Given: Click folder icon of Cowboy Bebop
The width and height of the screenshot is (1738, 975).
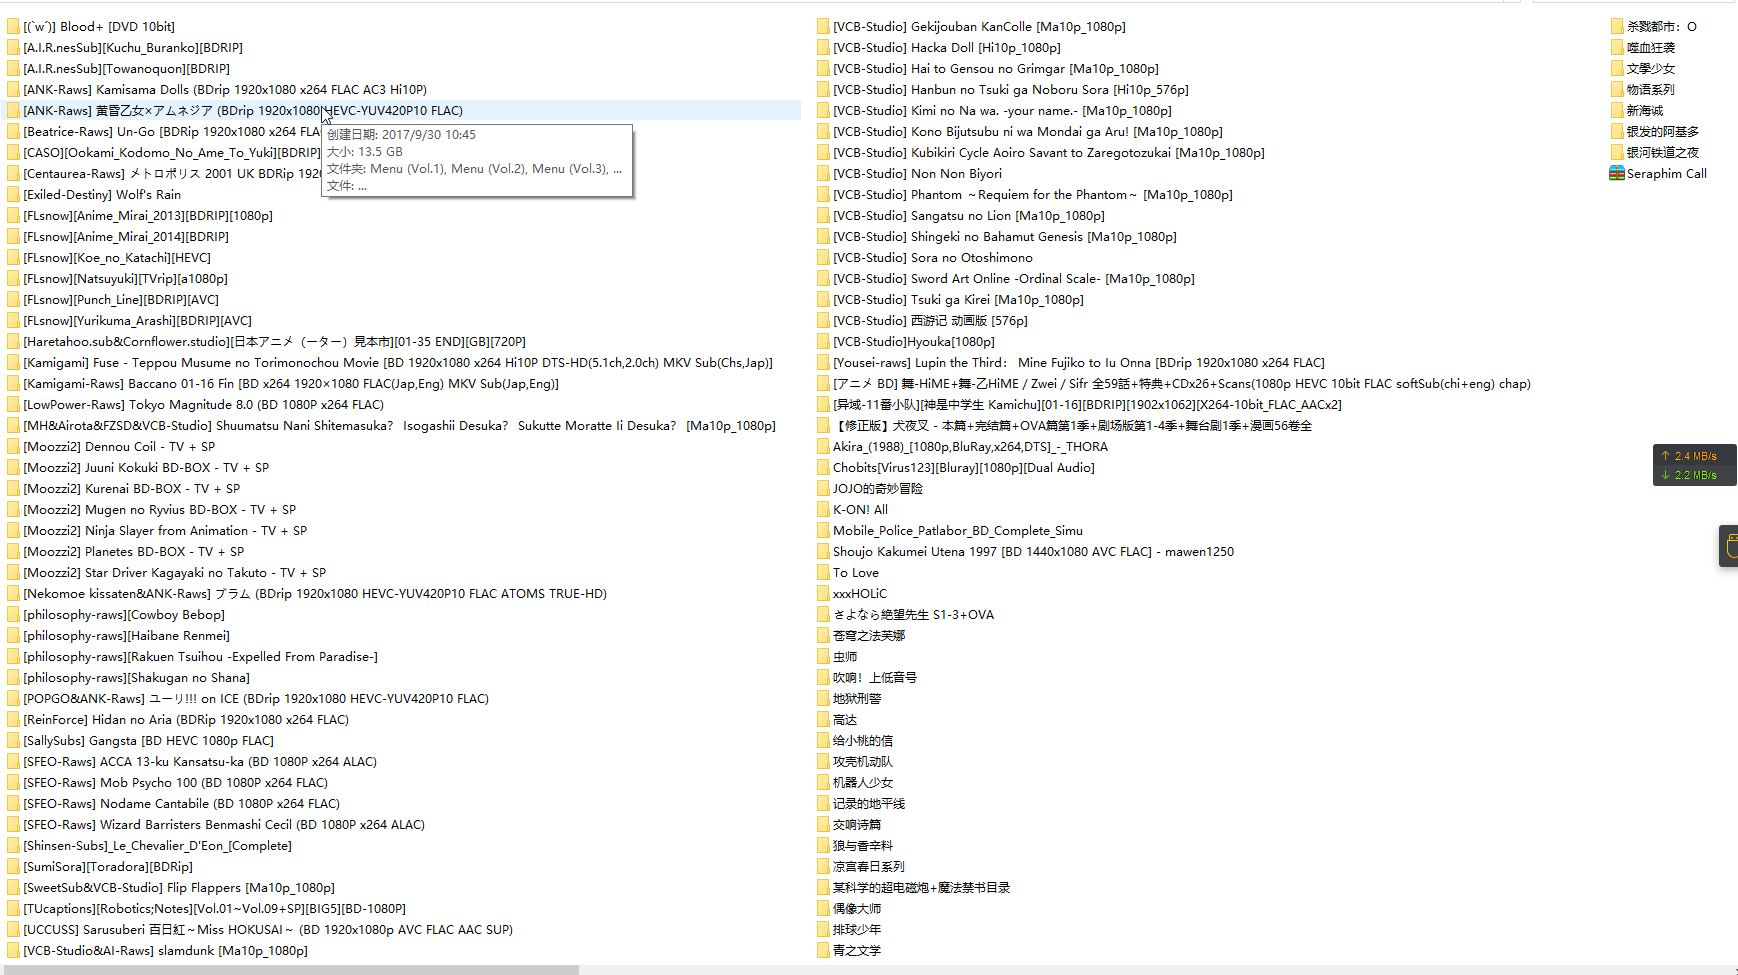Looking at the screenshot, I should coord(13,615).
